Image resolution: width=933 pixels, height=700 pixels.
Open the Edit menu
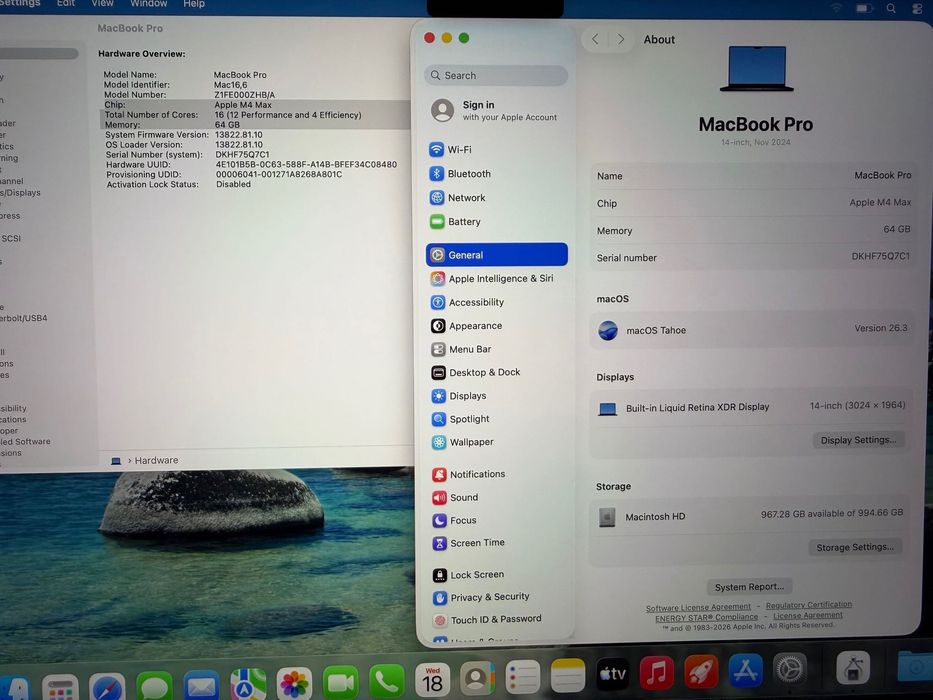point(65,4)
